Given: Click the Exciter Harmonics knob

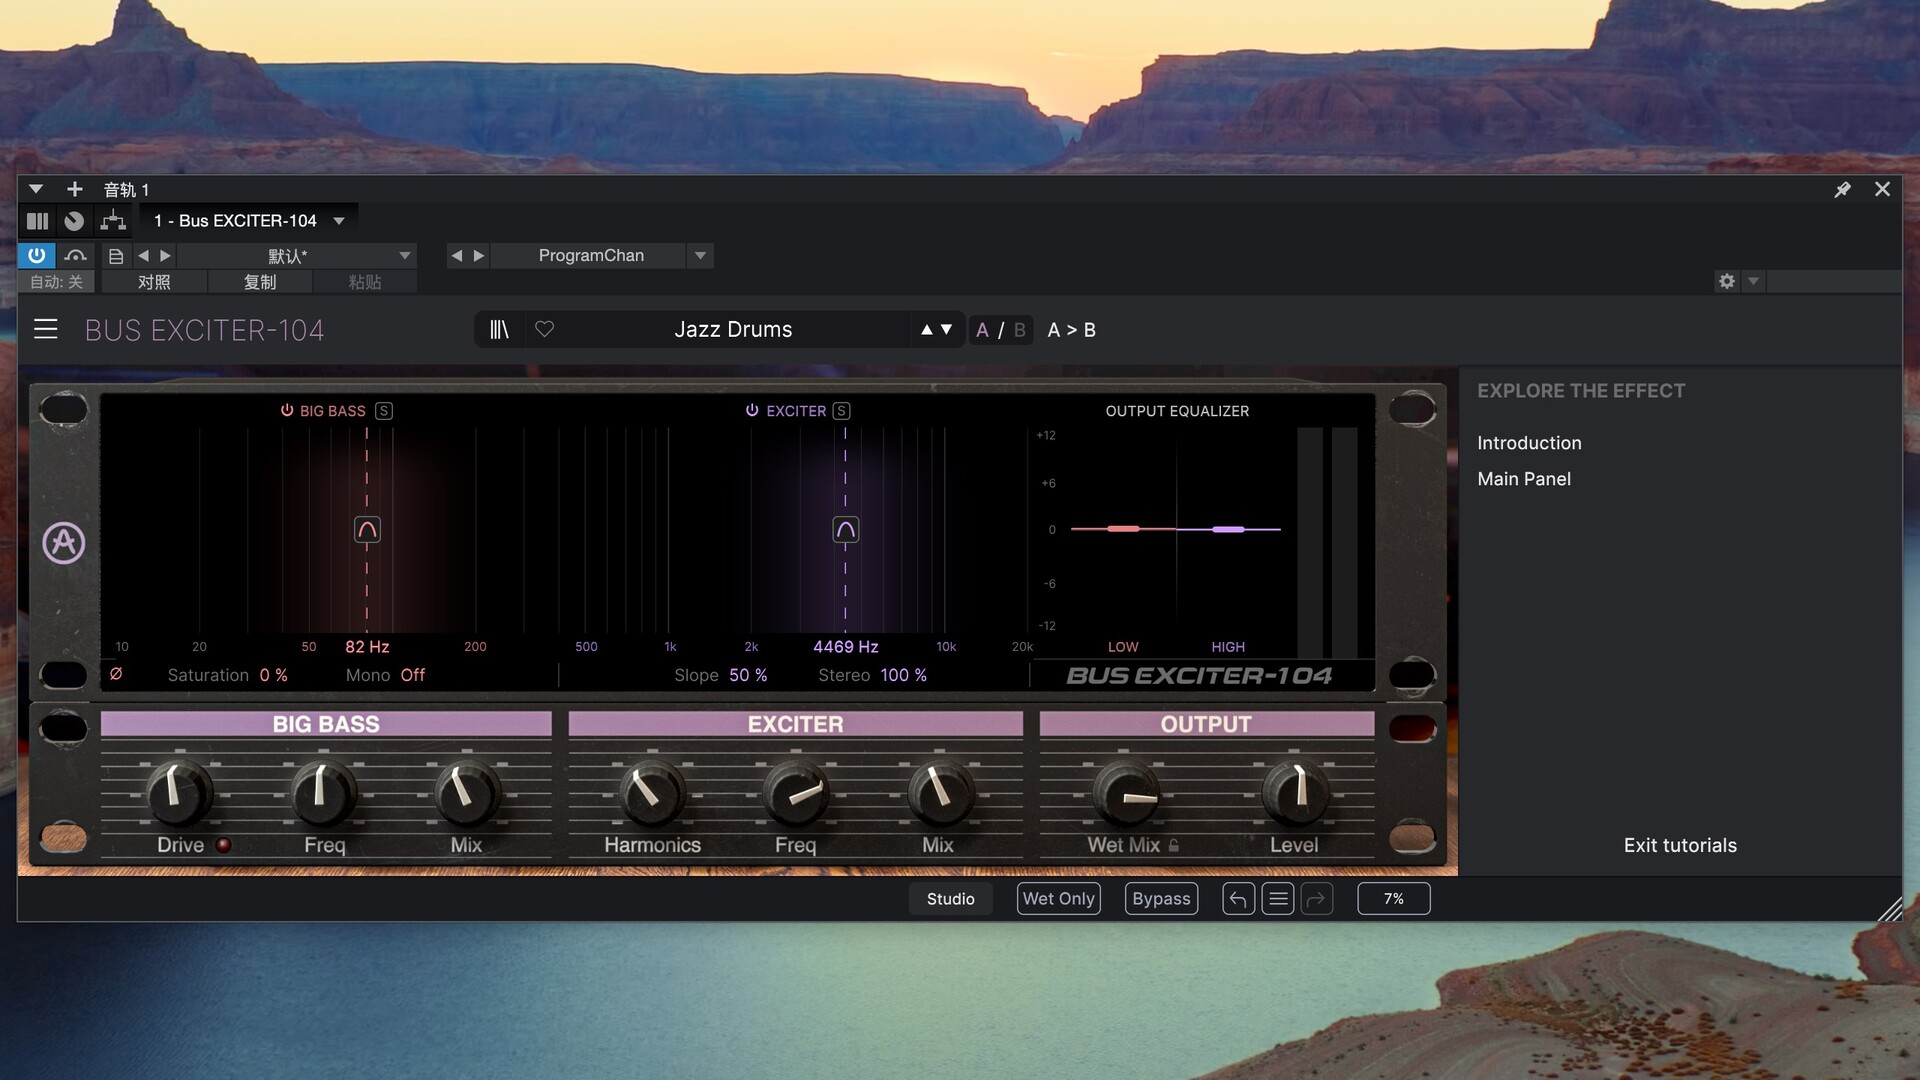Looking at the screenshot, I should pos(652,793).
